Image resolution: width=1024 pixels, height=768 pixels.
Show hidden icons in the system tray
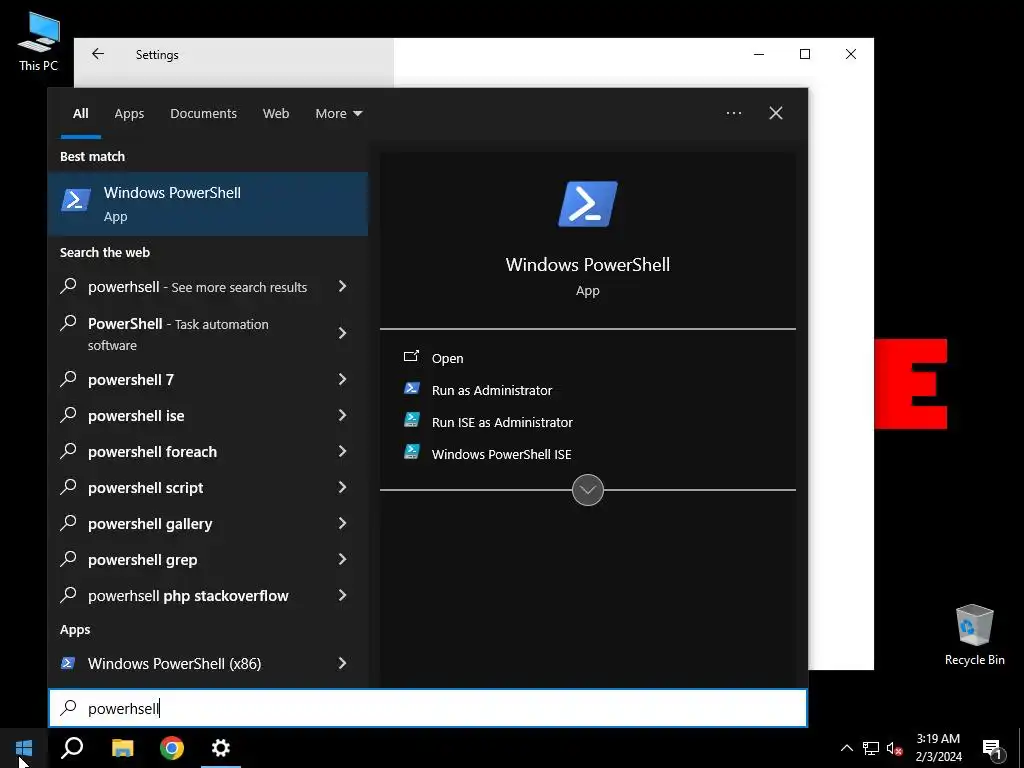coord(846,748)
